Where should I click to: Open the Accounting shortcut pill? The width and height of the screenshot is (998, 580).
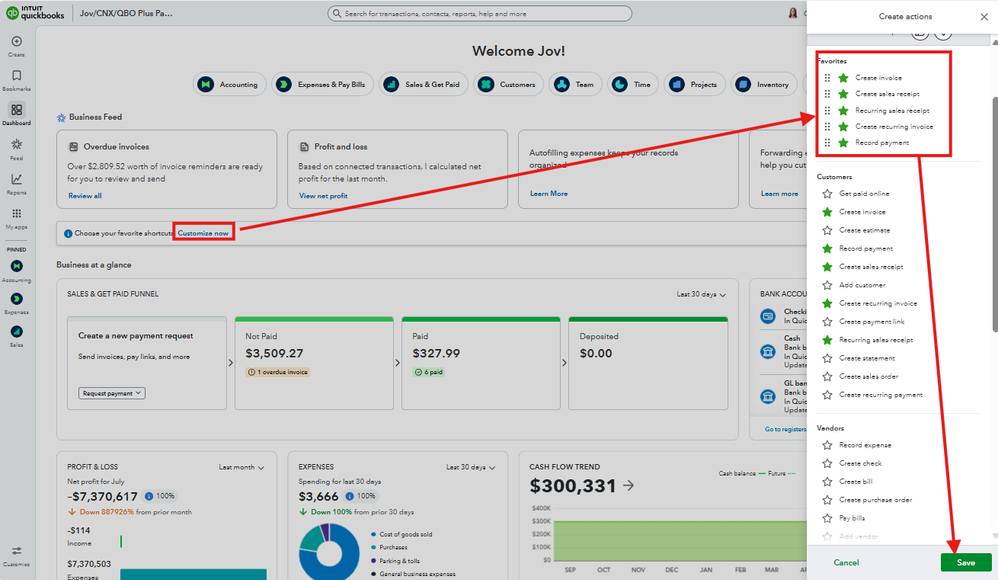coord(229,84)
